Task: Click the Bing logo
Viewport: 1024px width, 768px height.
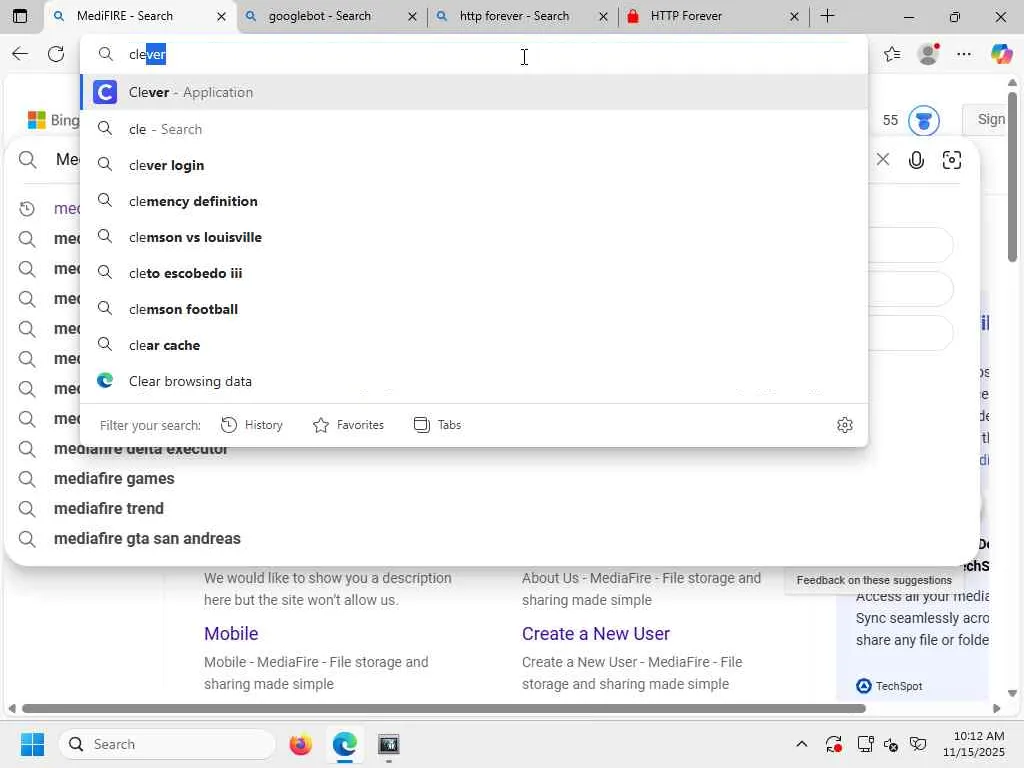Action: [x=54, y=120]
